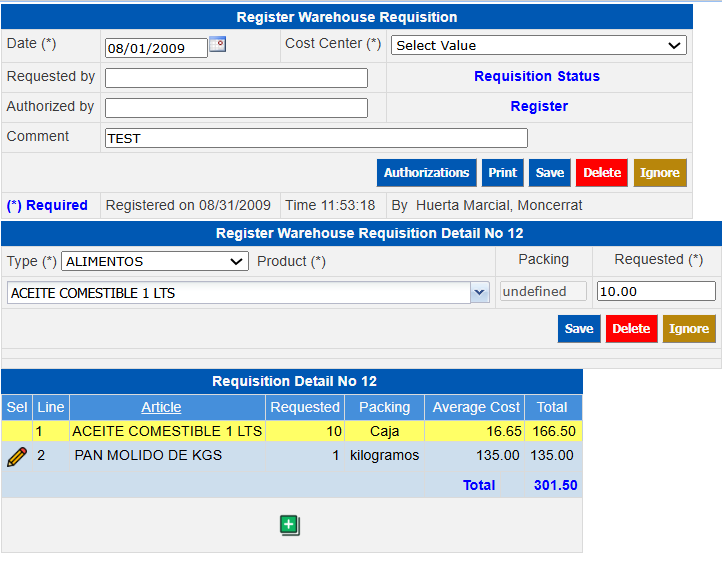The image size is (722, 577).
Task: Open the Product combo box arrow
Action: pos(478,292)
